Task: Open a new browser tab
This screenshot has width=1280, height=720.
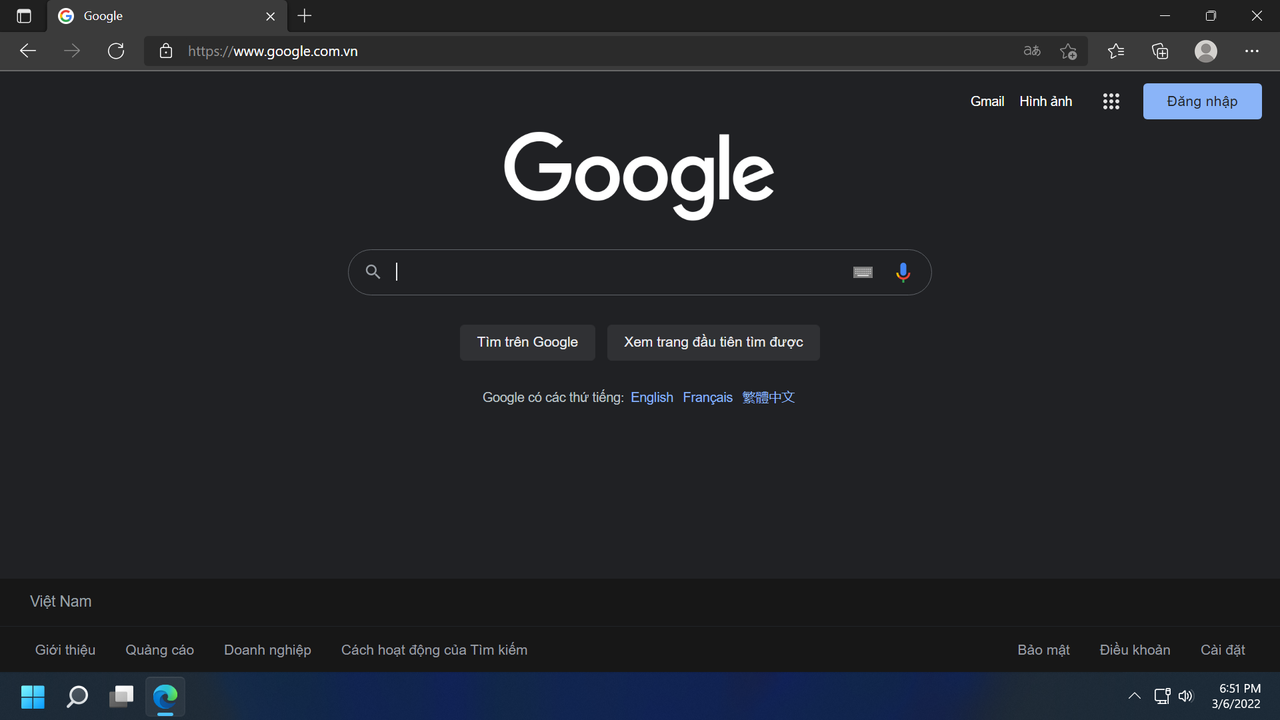Action: point(304,16)
